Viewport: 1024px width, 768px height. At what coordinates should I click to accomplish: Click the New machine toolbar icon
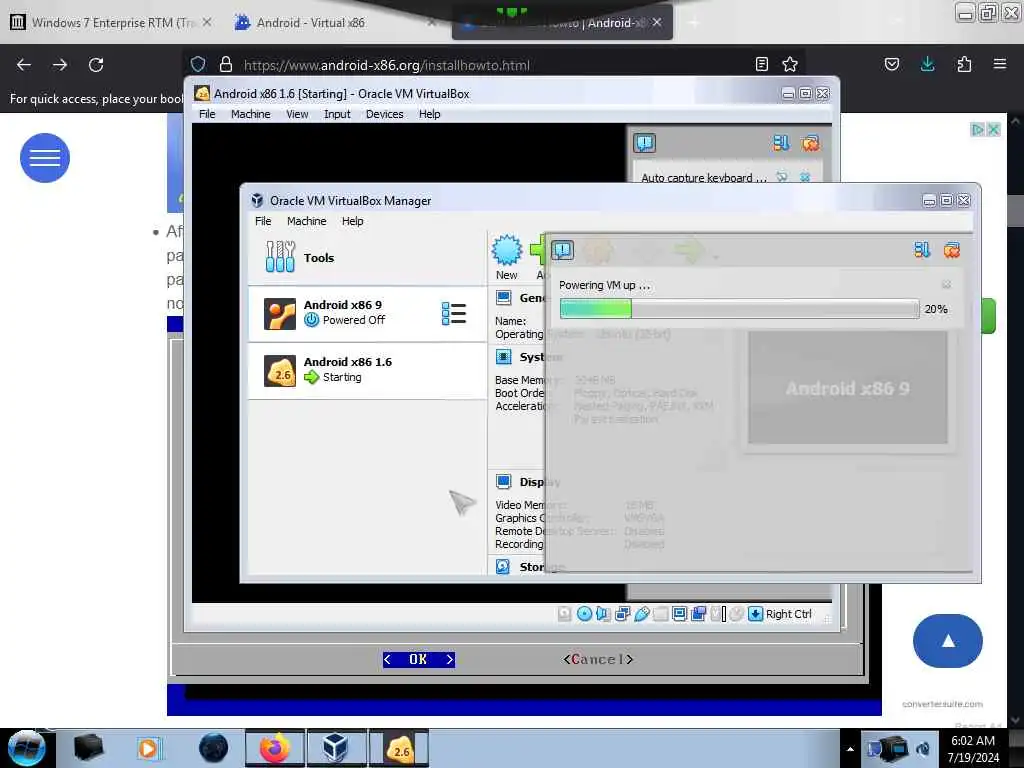tap(507, 257)
